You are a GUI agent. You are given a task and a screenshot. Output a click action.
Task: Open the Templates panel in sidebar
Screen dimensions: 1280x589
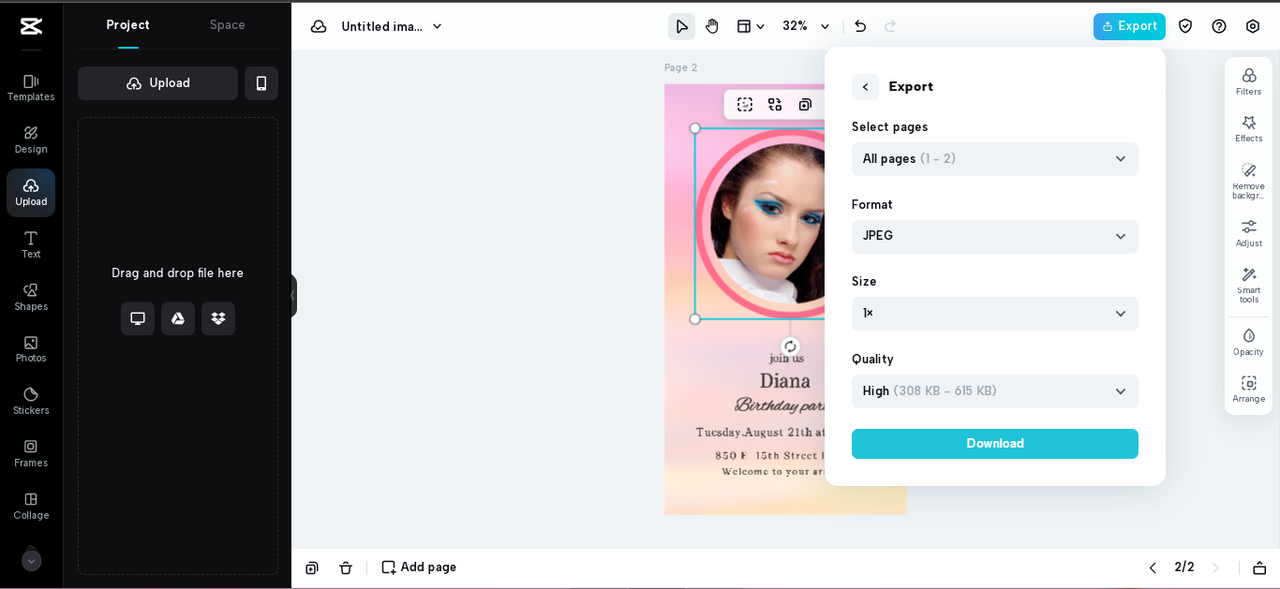31,87
